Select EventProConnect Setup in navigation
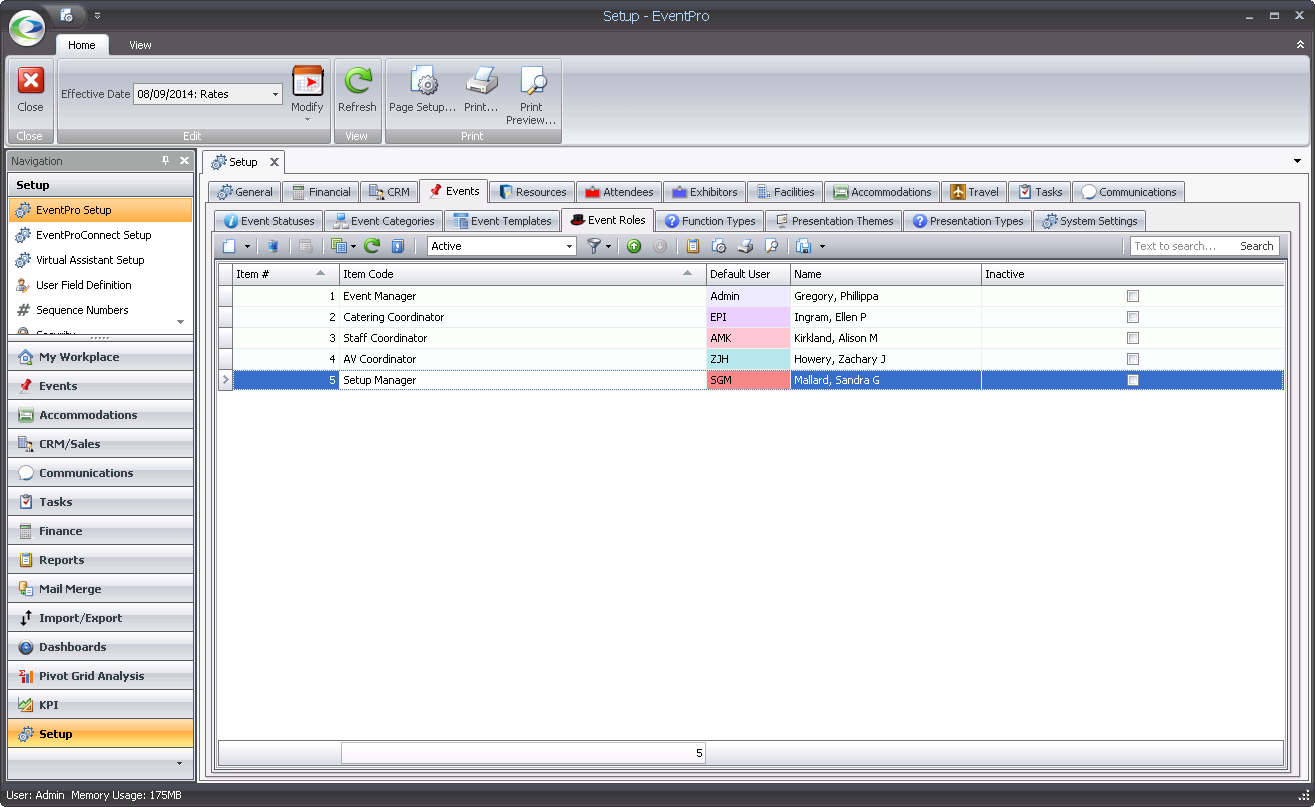Viewport: 1315px width, 807px height. tap(100, 235)
